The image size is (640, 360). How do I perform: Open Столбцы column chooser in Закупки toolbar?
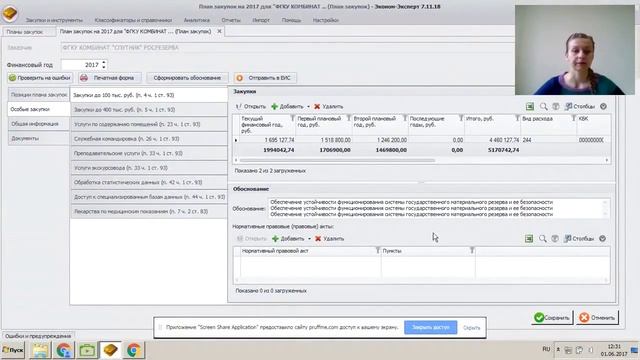[580, 107]
